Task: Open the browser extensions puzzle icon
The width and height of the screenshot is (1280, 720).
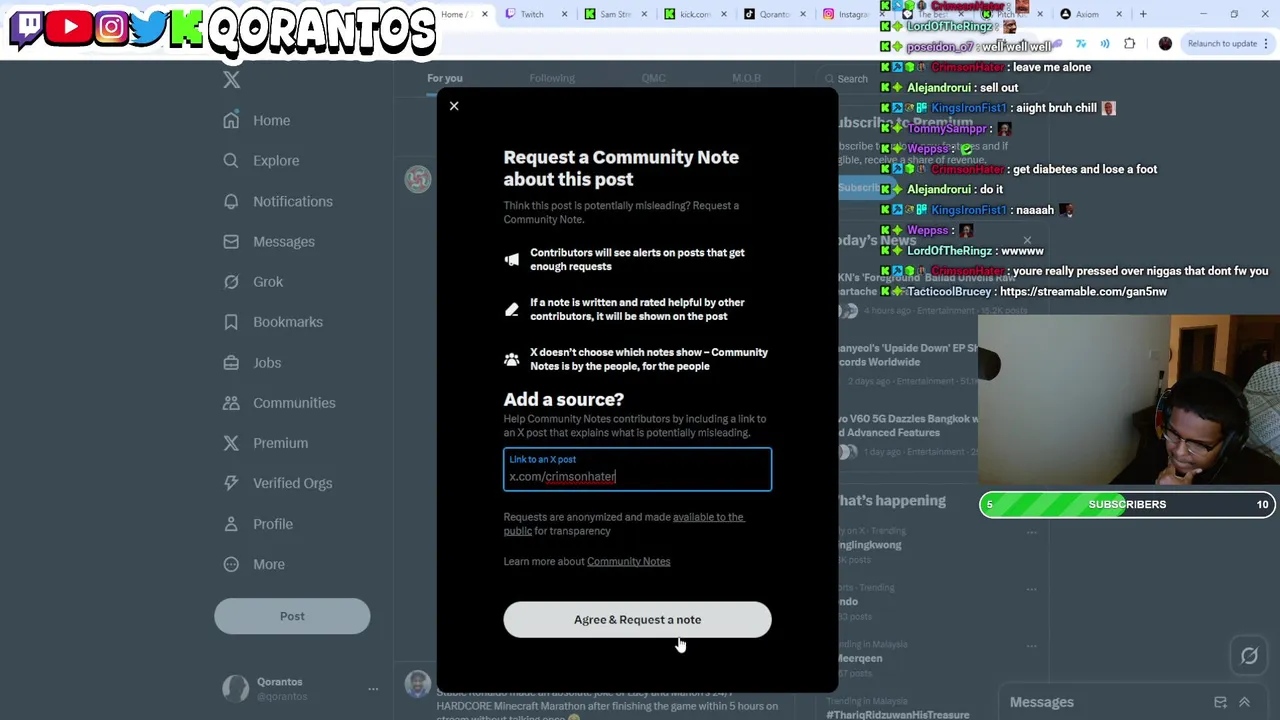Action: [1129, 43]
